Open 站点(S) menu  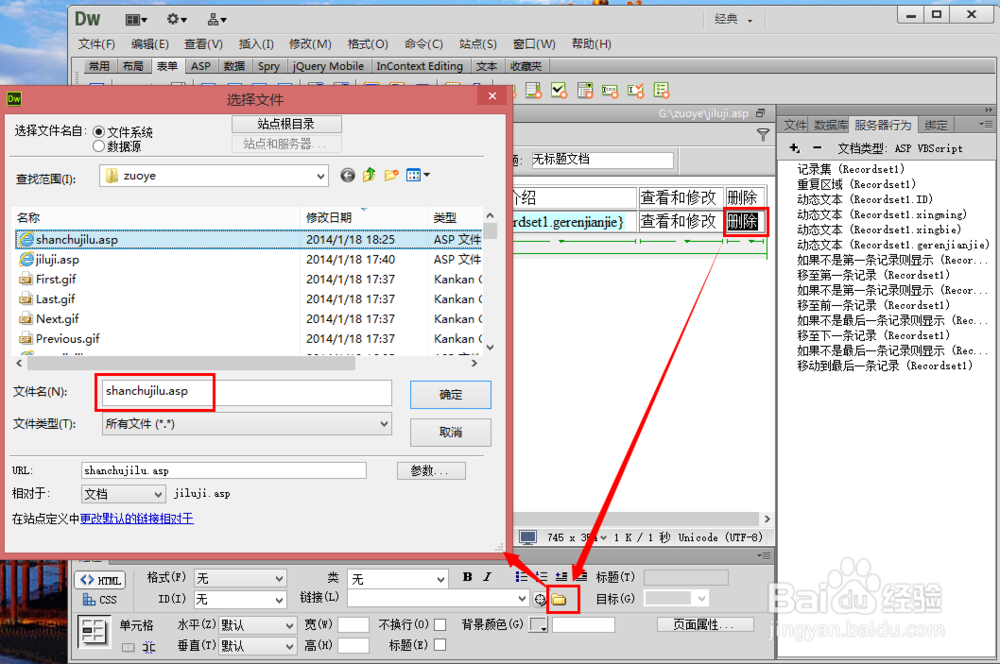(478, 44)
